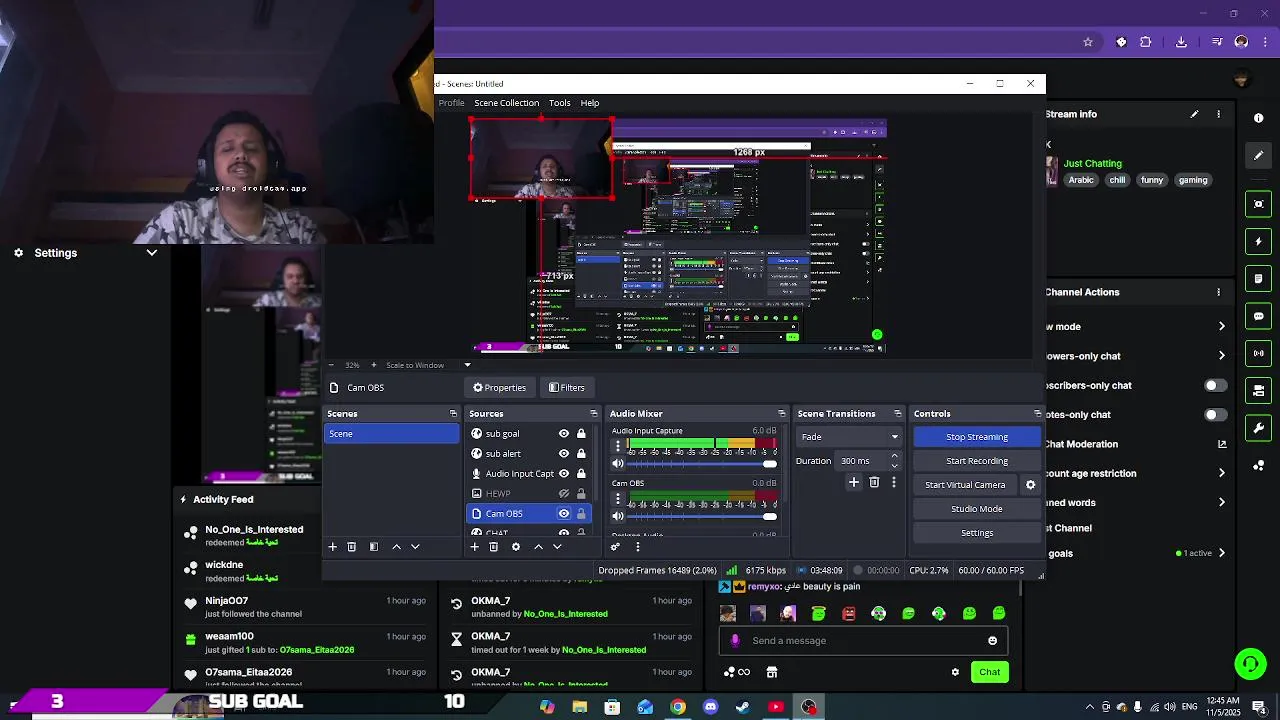
Task: Open advanced audio properties gears icon
Action: pos(615,547)
